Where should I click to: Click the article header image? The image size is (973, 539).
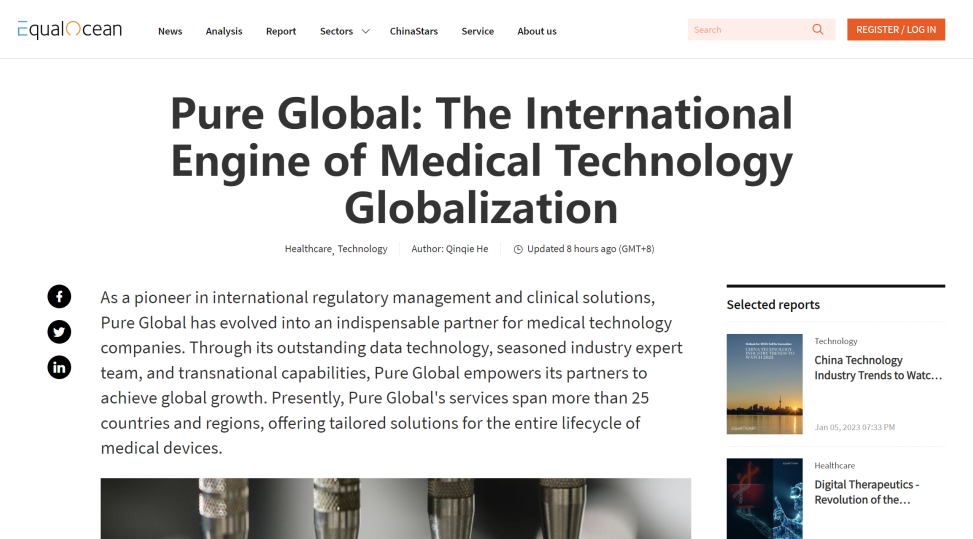396,509
